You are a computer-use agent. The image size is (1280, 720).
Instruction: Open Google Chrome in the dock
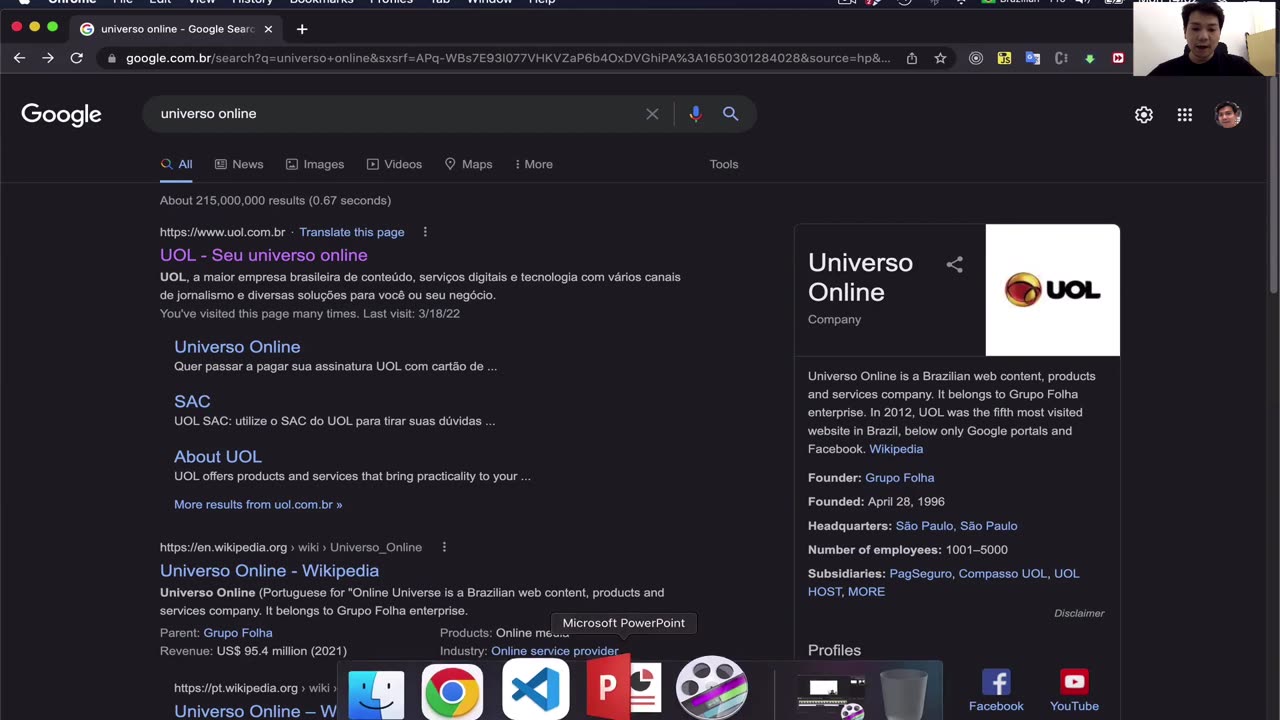click(x=452, y=690)
